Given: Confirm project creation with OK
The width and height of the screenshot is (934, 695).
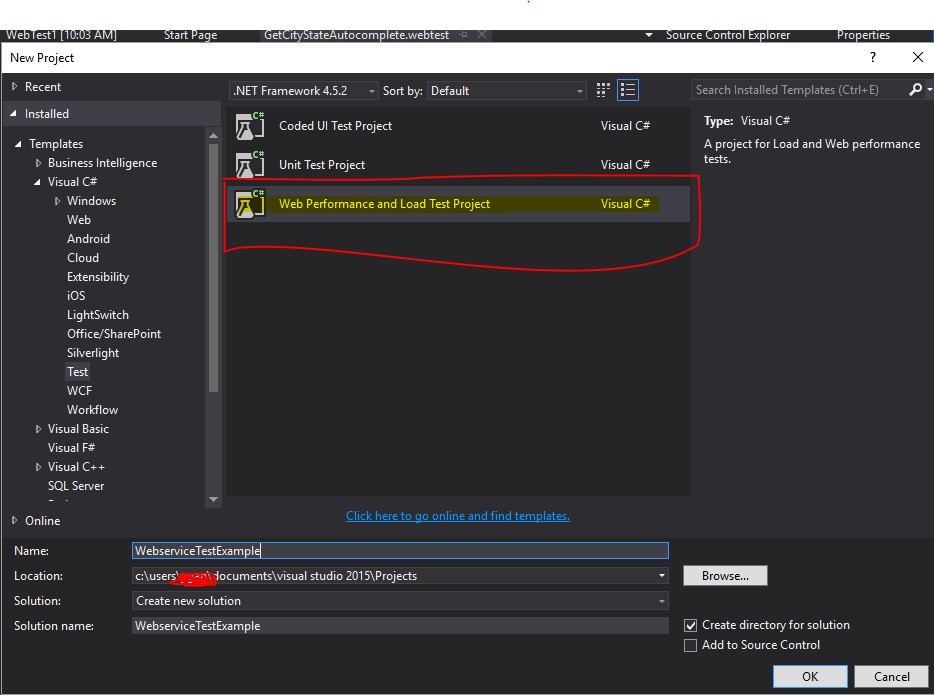Looking at the screenshot, I should (x=810, y=676).
